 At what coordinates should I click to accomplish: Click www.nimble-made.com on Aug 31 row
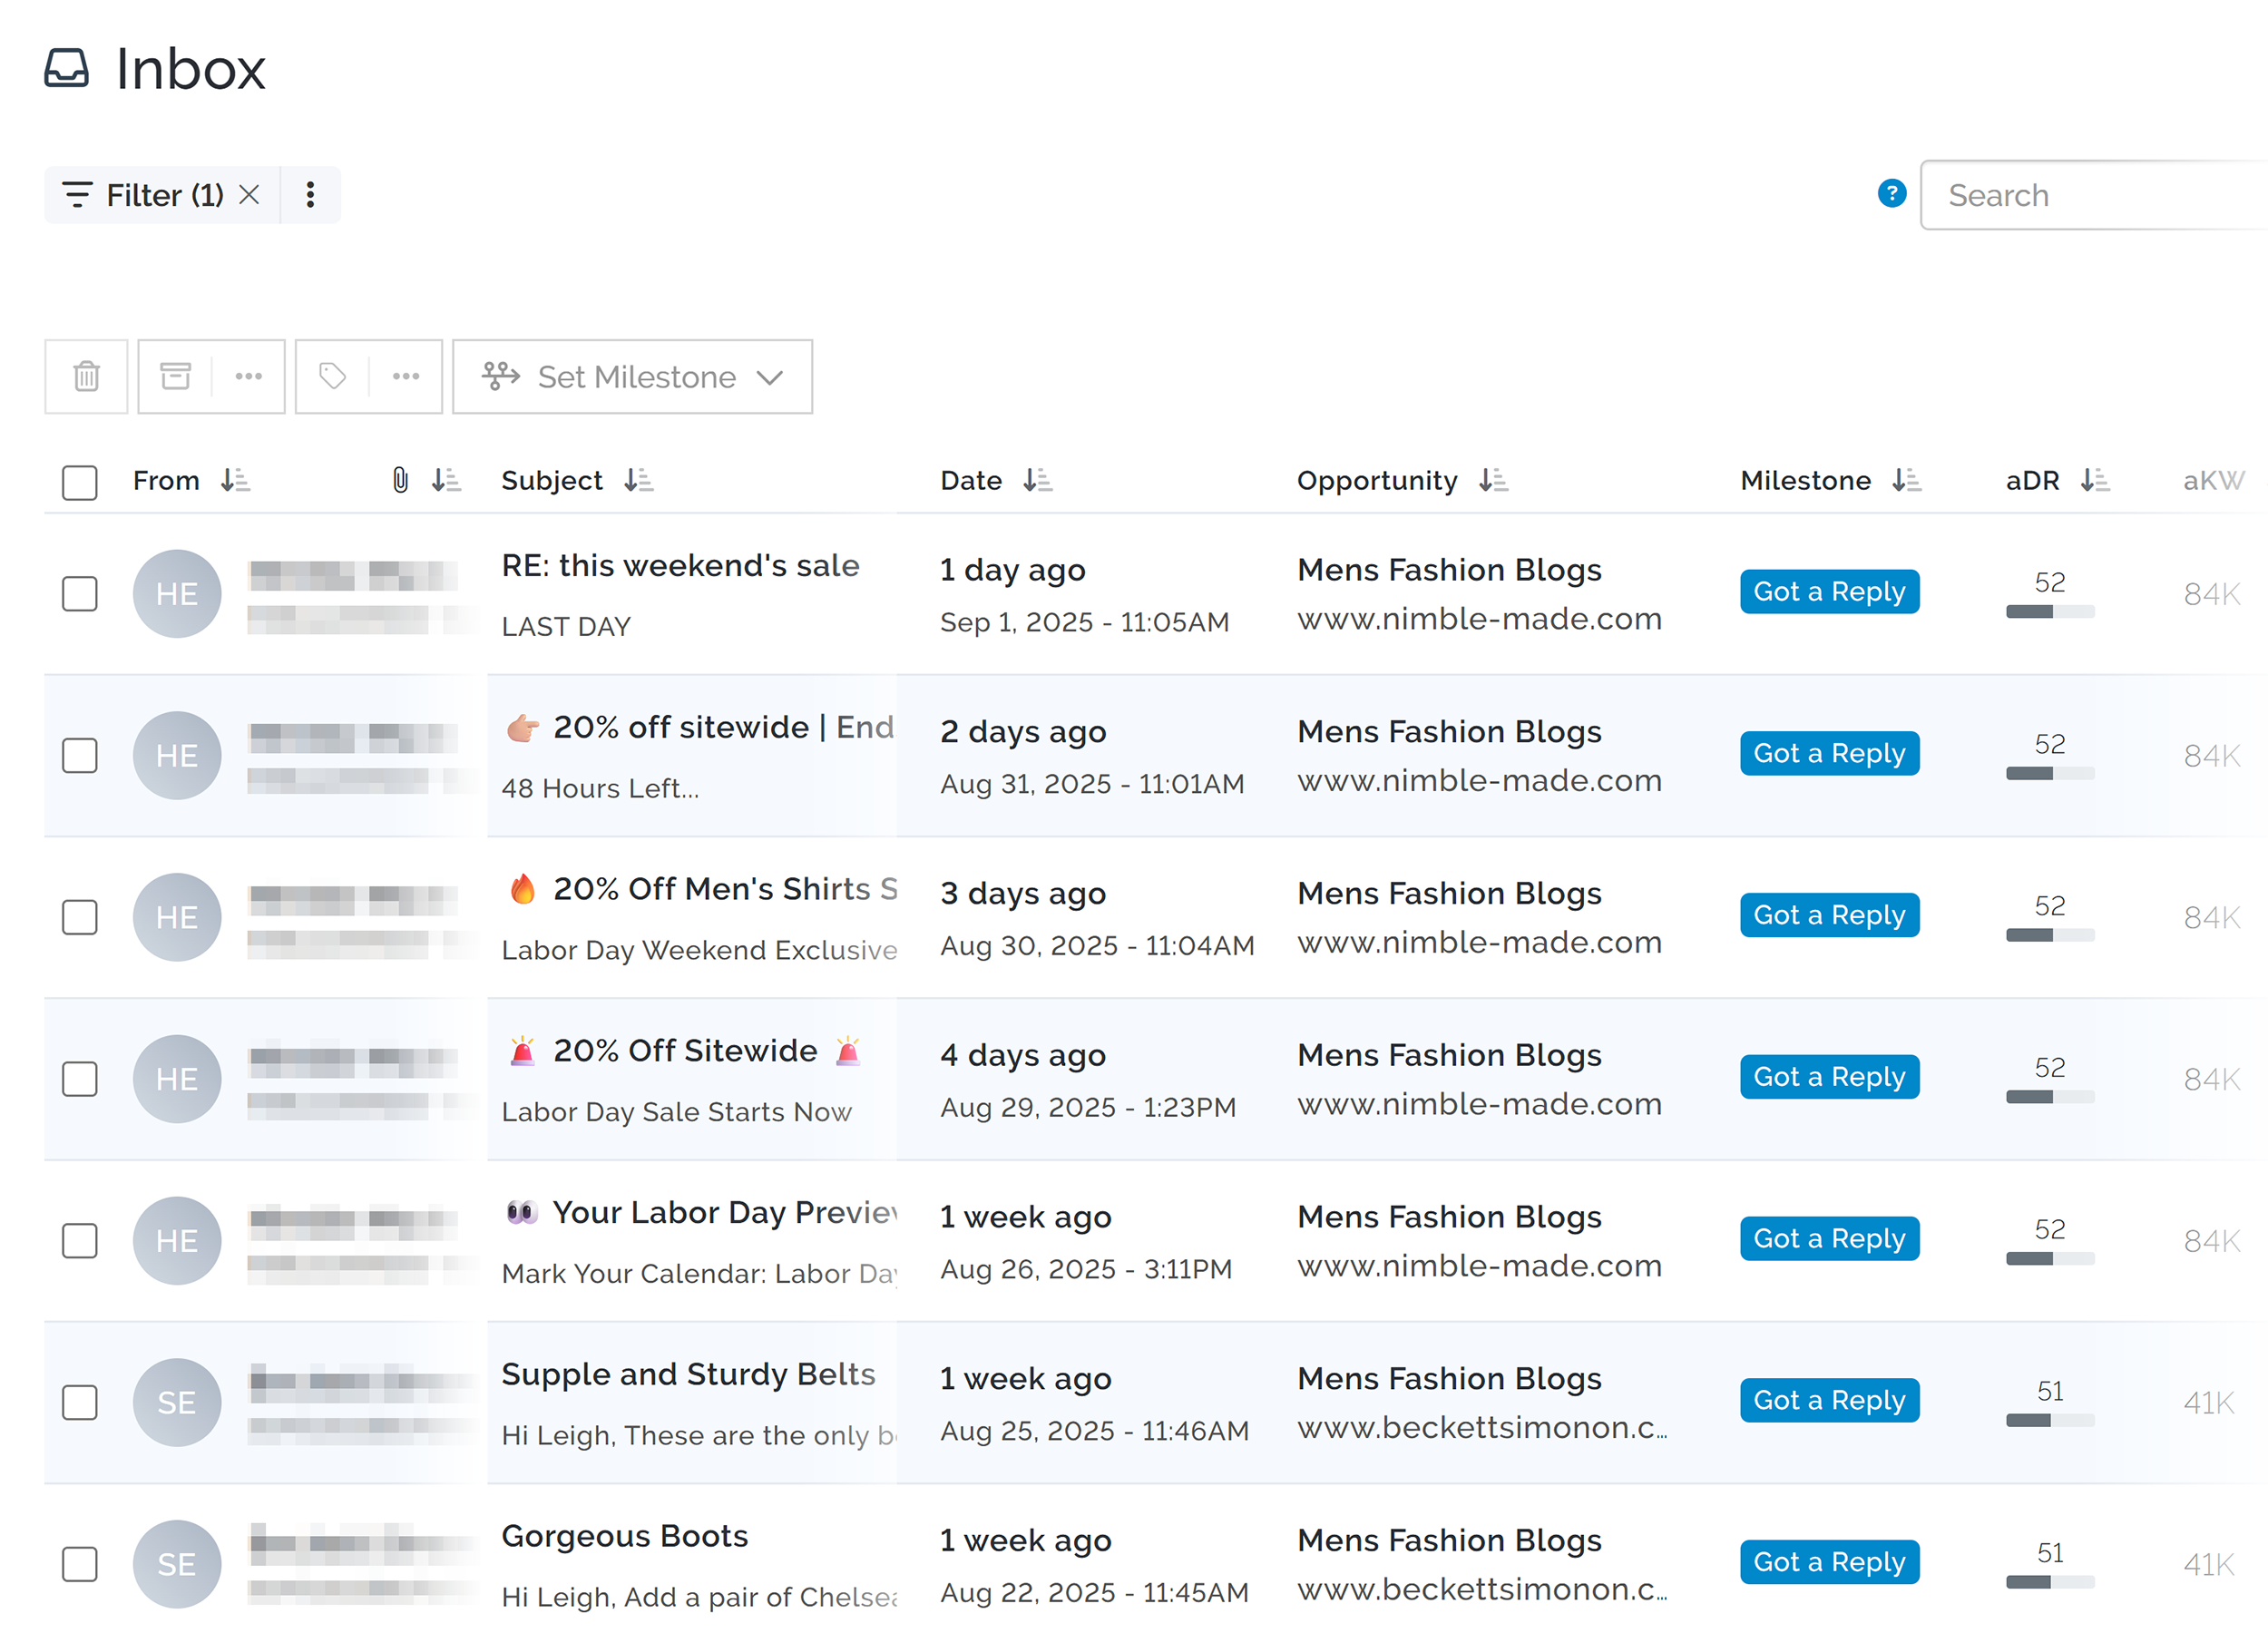pyautogui.click(x=1480, y=781)
